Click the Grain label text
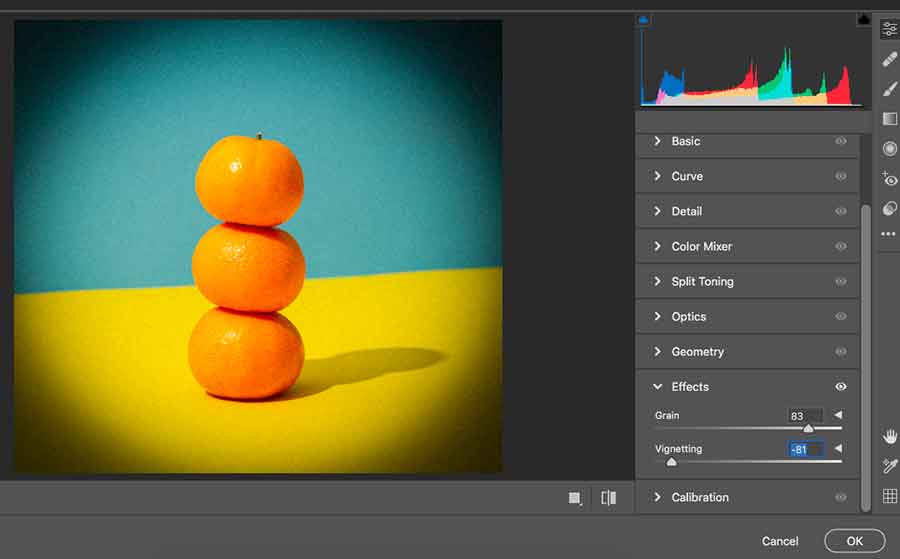 (x=667, y=415)
